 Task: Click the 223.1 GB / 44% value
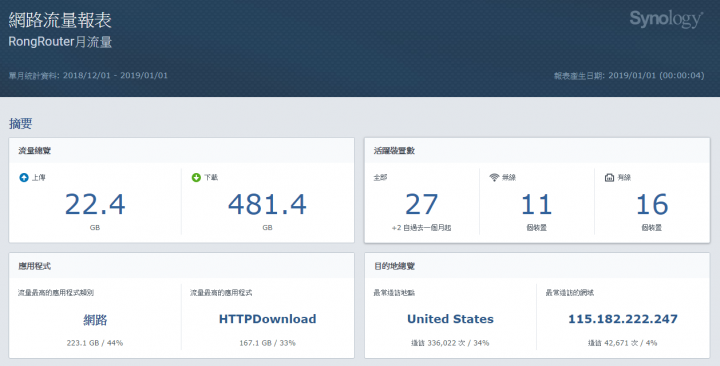(95, 343)
